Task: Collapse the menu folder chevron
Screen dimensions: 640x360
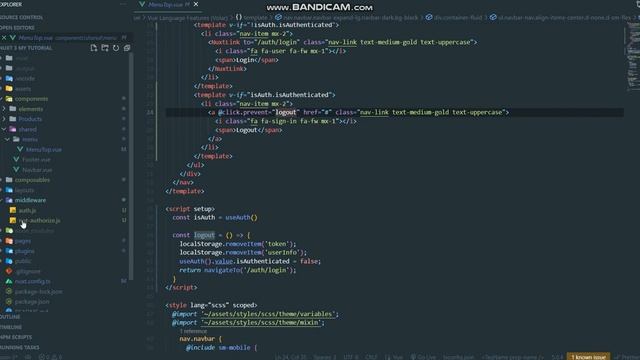Action: [7, 139]
